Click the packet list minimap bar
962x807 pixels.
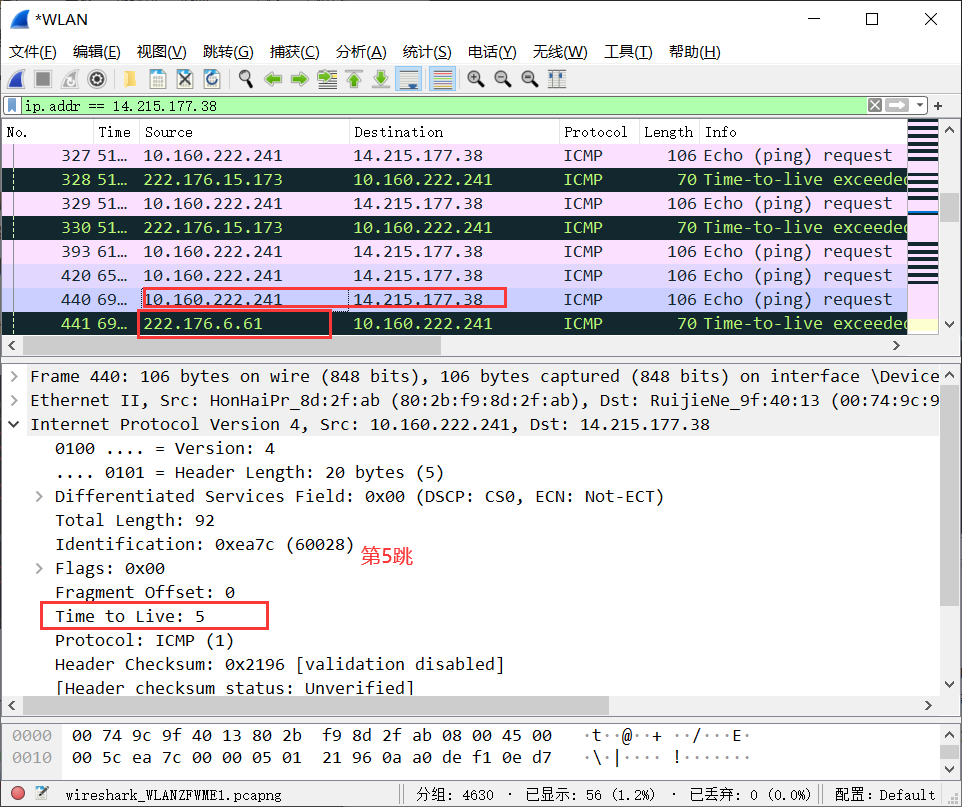923,227
